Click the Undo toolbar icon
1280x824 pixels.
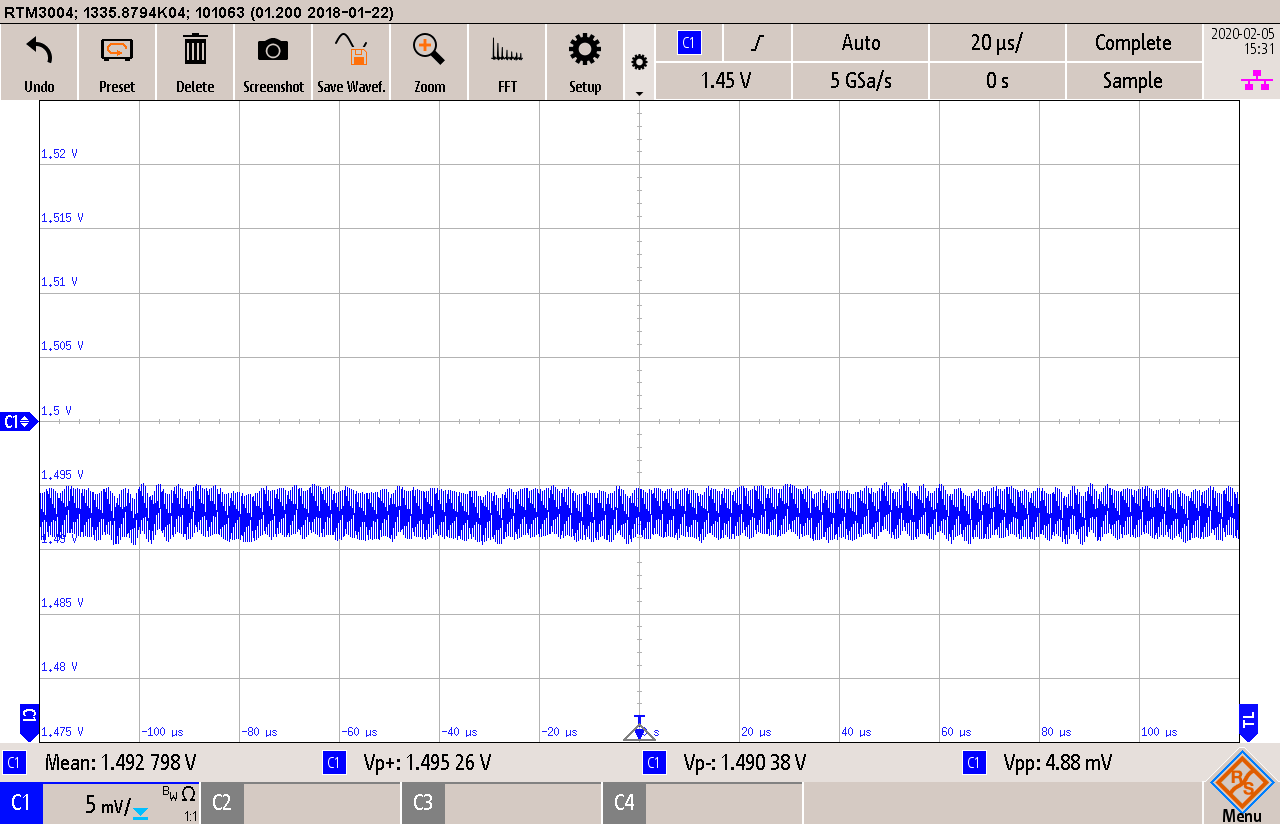(x=39, y=62)
